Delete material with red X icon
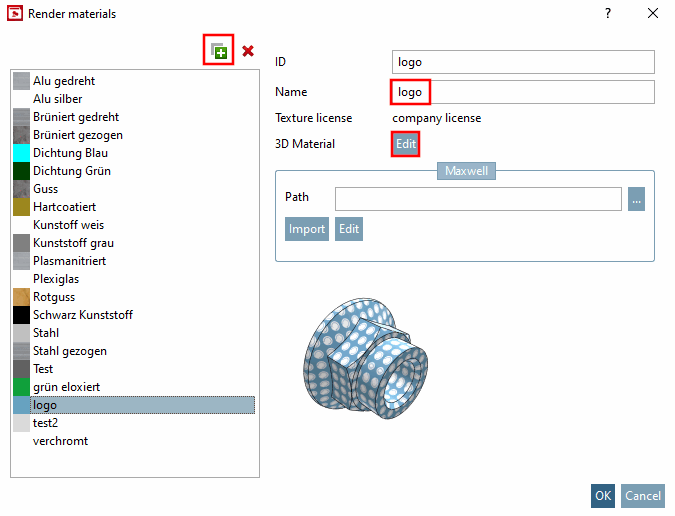This screenshot has height=516, width=675. (248, 51)
